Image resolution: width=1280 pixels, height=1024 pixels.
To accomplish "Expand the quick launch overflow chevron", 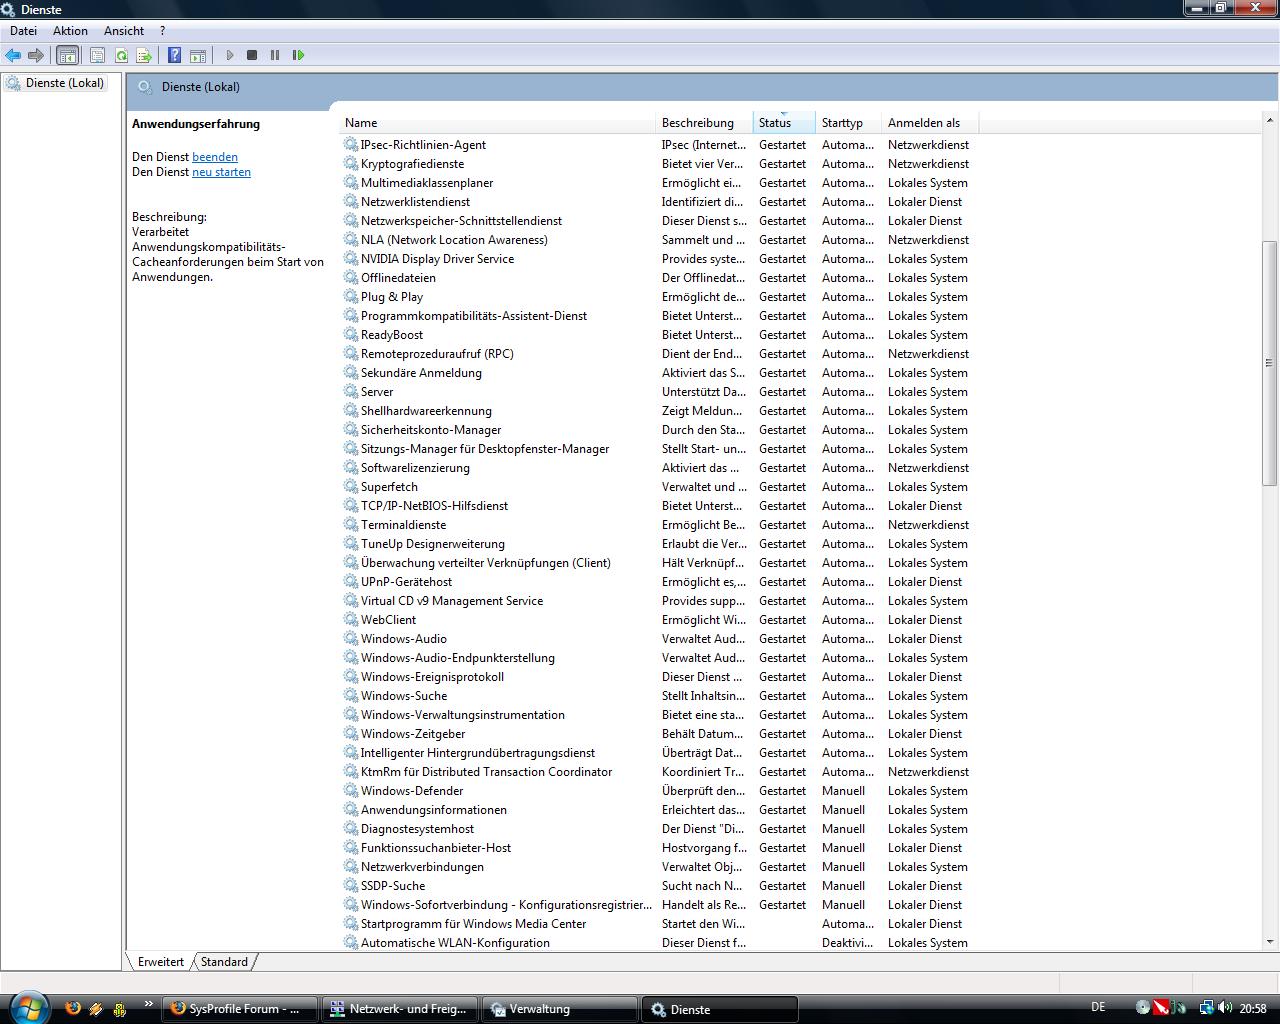I will click(149, 1004).
